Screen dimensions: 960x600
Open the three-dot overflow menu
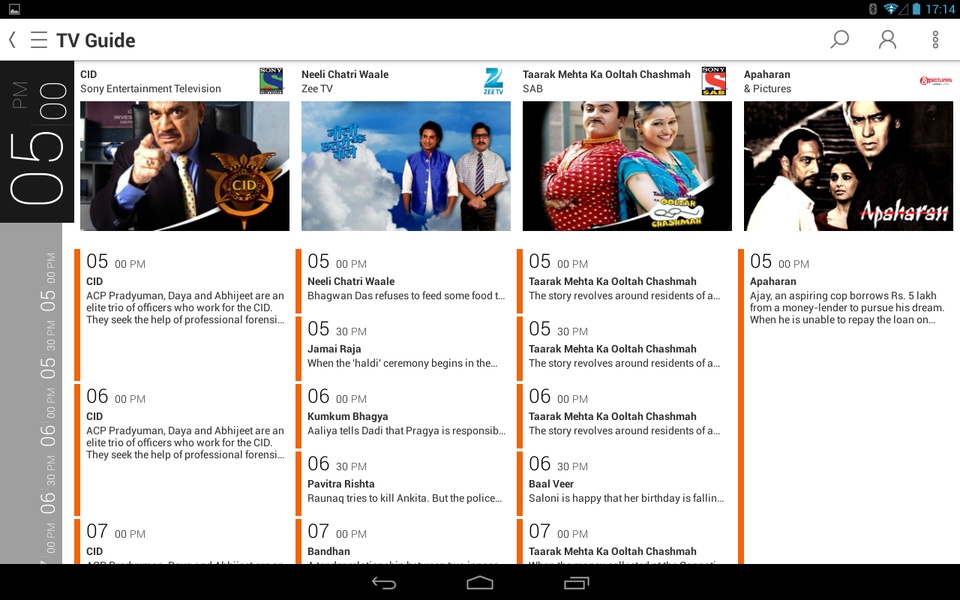[x=935, y=40]
